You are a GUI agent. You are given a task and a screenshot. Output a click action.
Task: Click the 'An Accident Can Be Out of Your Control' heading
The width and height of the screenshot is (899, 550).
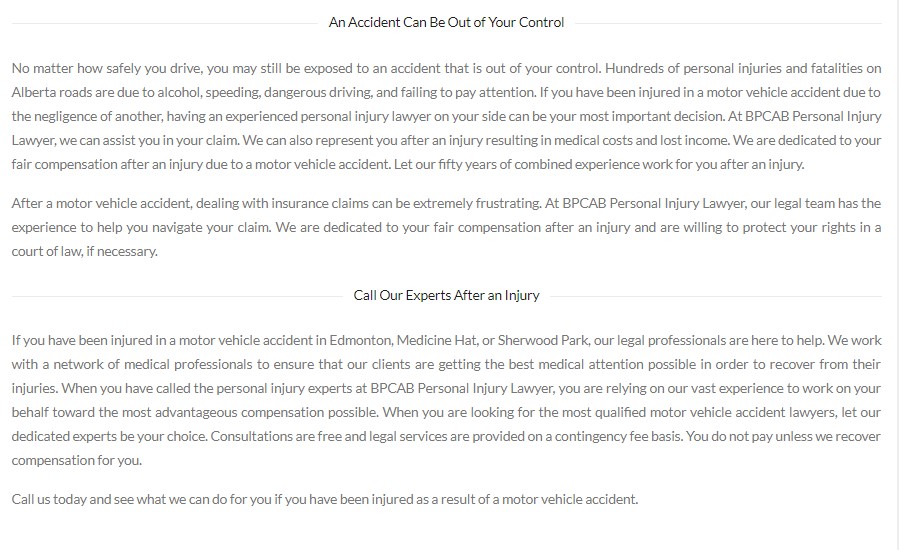(x=446, y=22)
